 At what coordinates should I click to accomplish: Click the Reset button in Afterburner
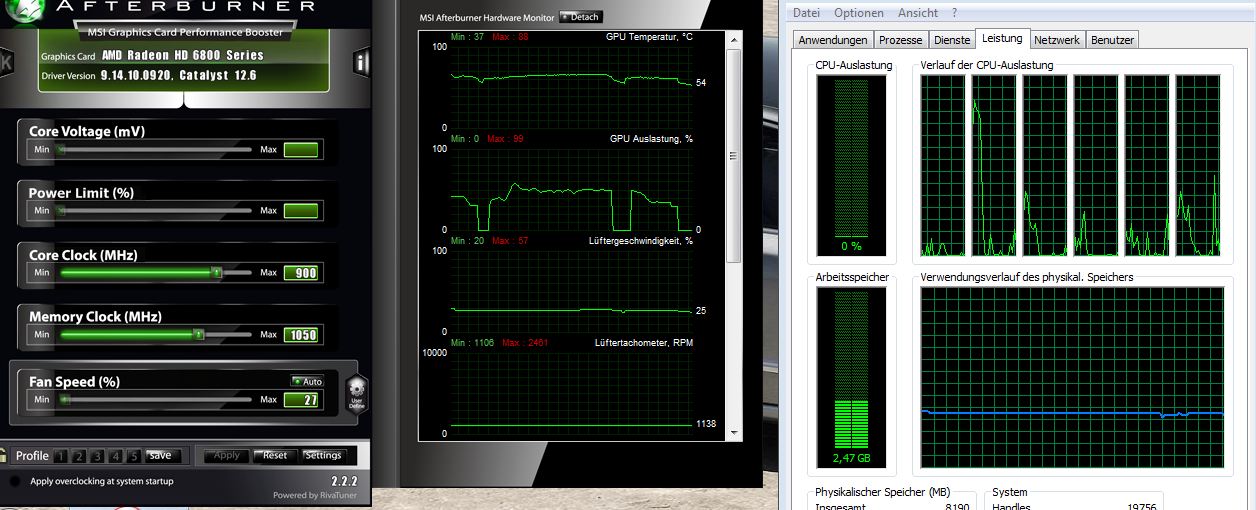coord(275,455)
